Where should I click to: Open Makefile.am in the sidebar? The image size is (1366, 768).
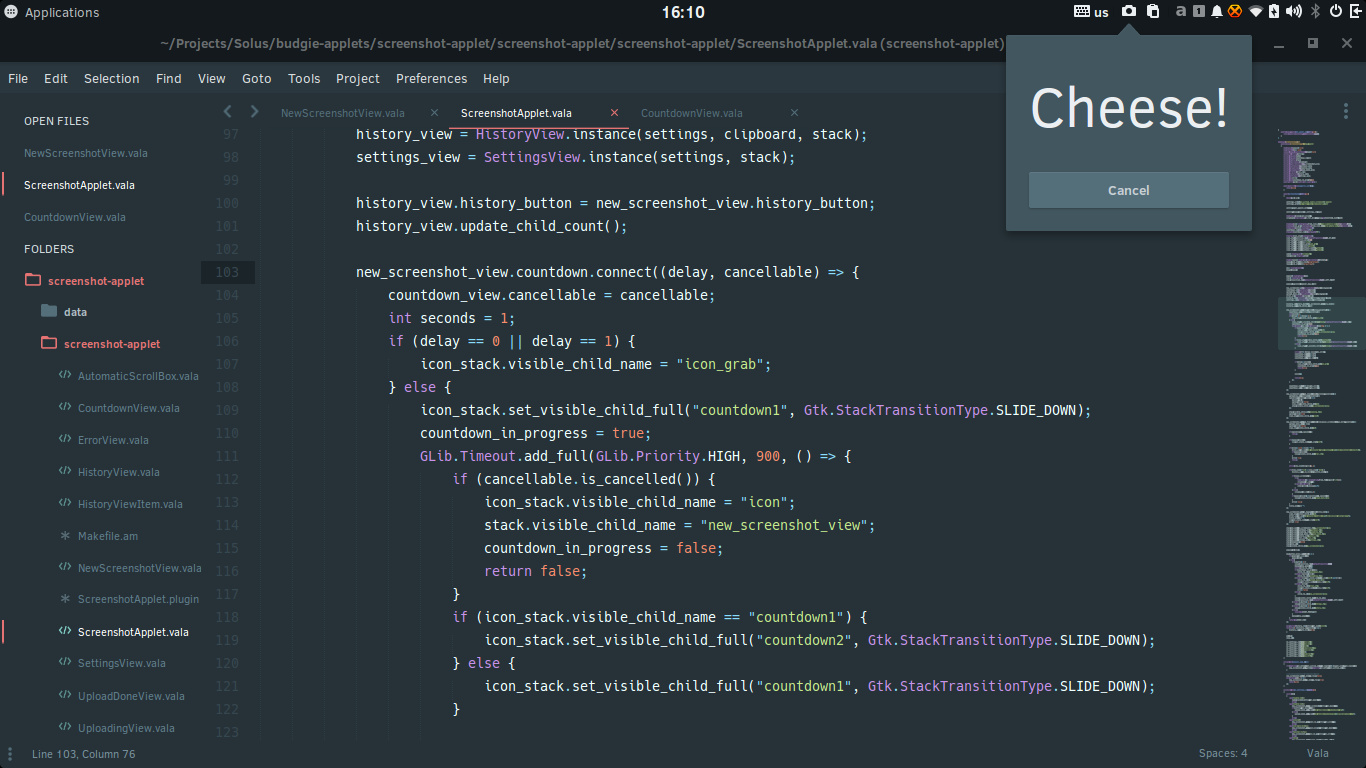coord(108,536)
